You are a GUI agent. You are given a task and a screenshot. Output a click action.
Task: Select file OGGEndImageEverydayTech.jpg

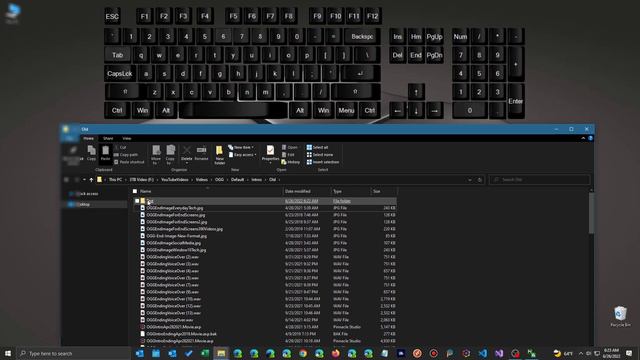[175, 208]
